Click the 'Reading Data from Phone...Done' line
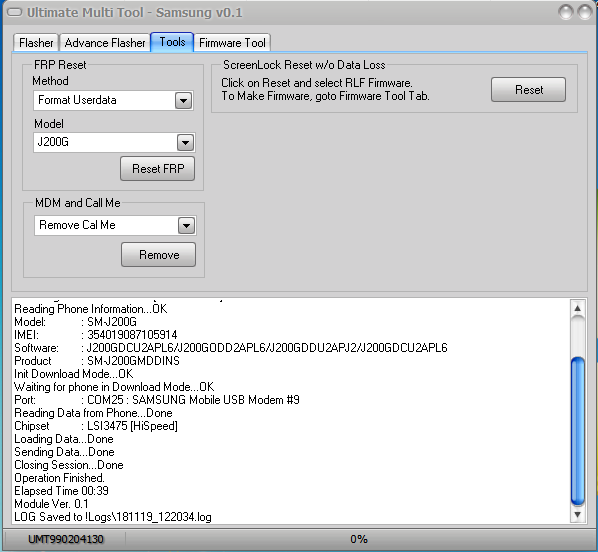 (x=93, y=412)
